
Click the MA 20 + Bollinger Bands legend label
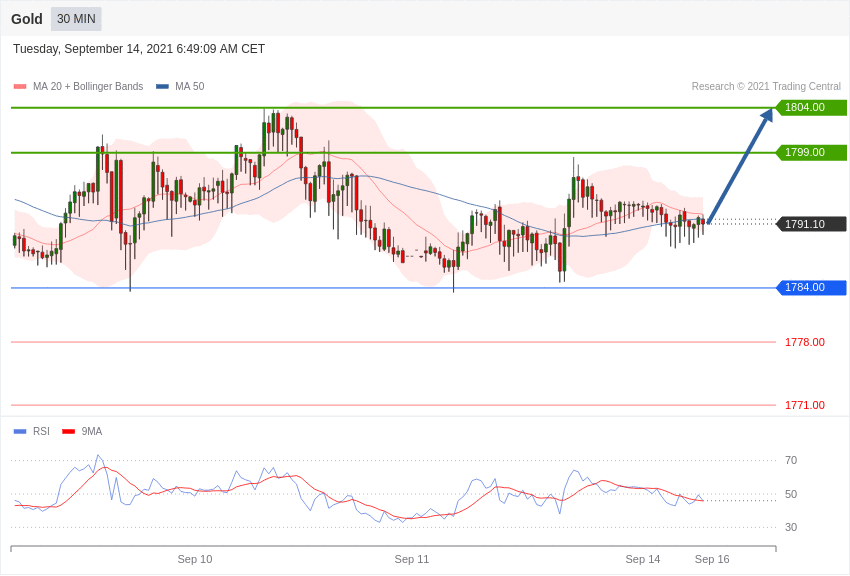coord(88,86)
